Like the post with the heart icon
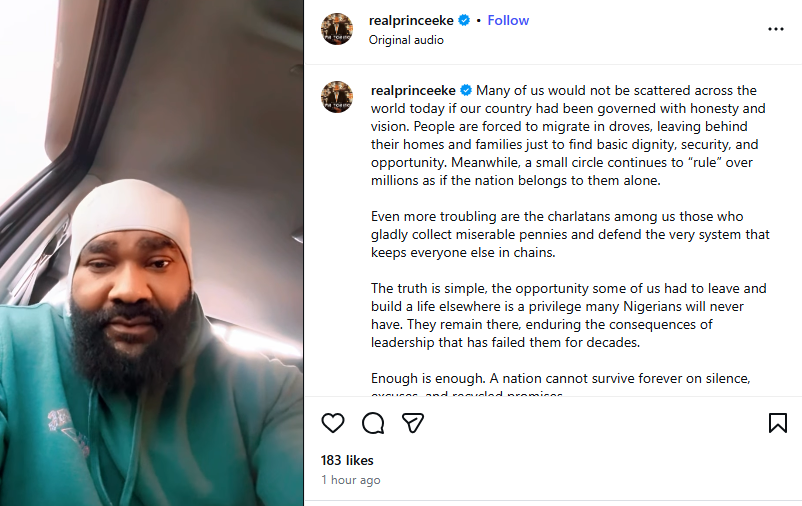Image resolution: width=802 pixels, height=506 pixels. pyautogui.click(x=333, y=423)
